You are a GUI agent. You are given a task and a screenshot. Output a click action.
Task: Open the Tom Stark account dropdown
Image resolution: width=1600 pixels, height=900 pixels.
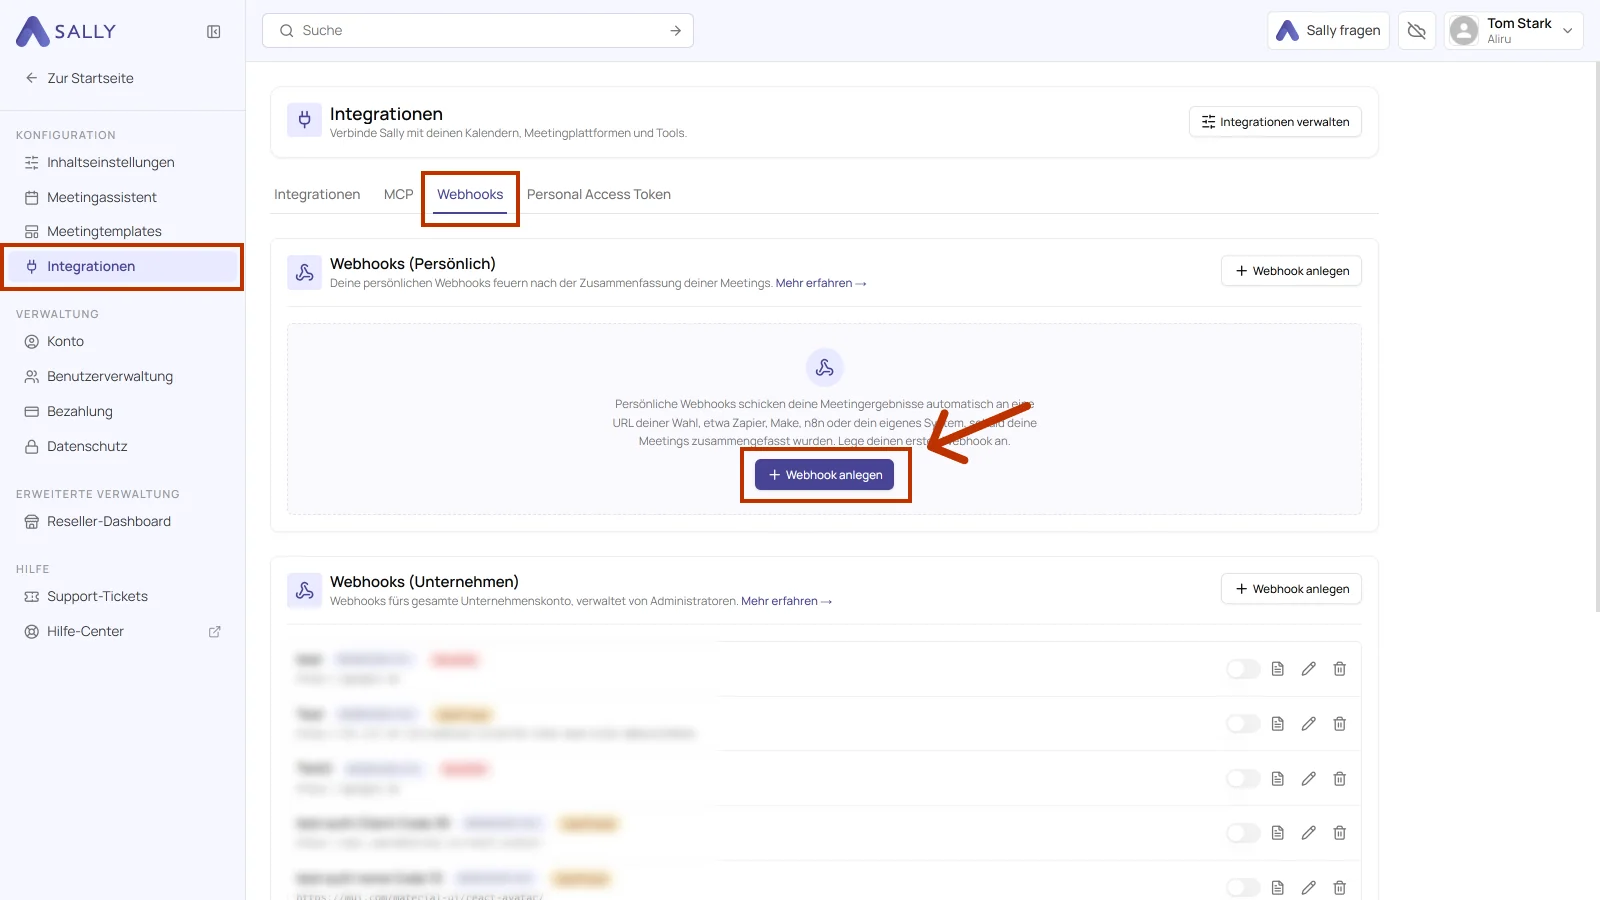[x=1513, y=31]
